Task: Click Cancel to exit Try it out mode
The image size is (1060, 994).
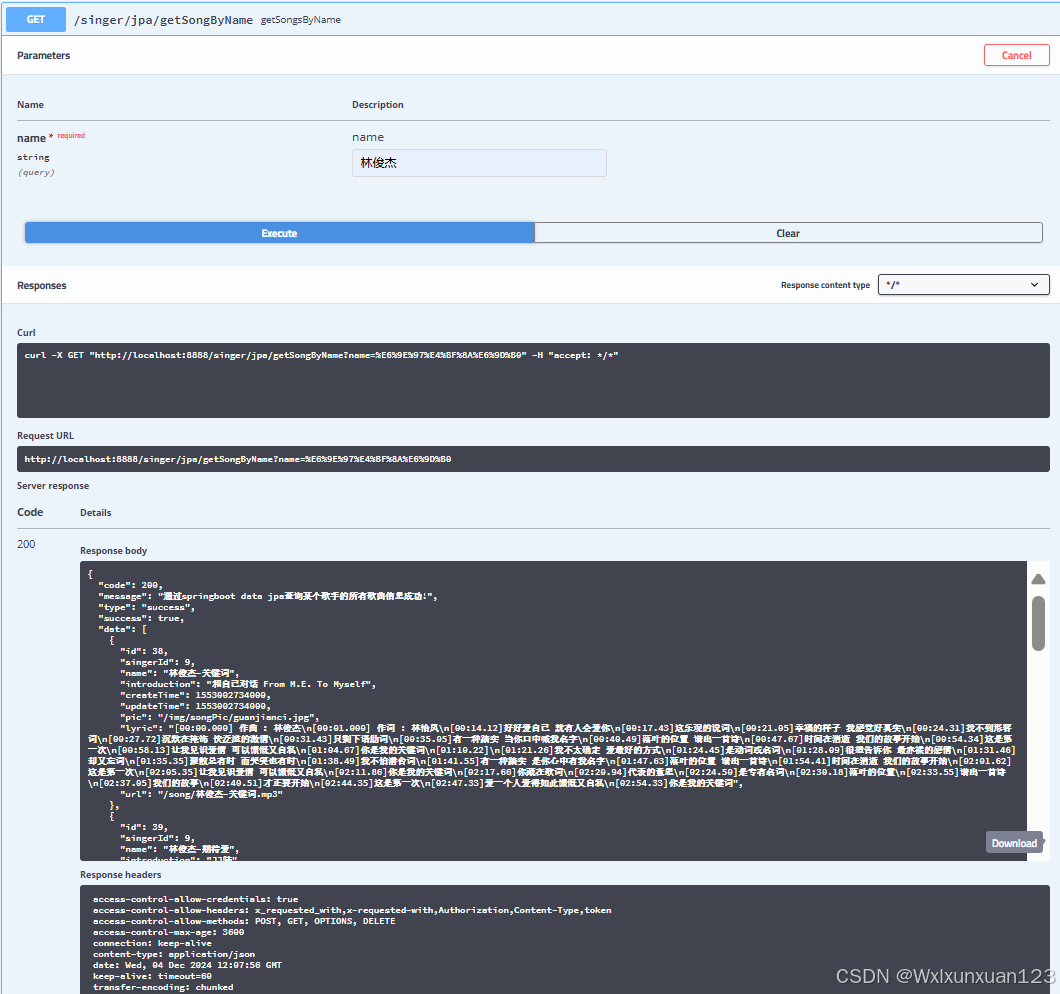Action: coord(1016,55)
